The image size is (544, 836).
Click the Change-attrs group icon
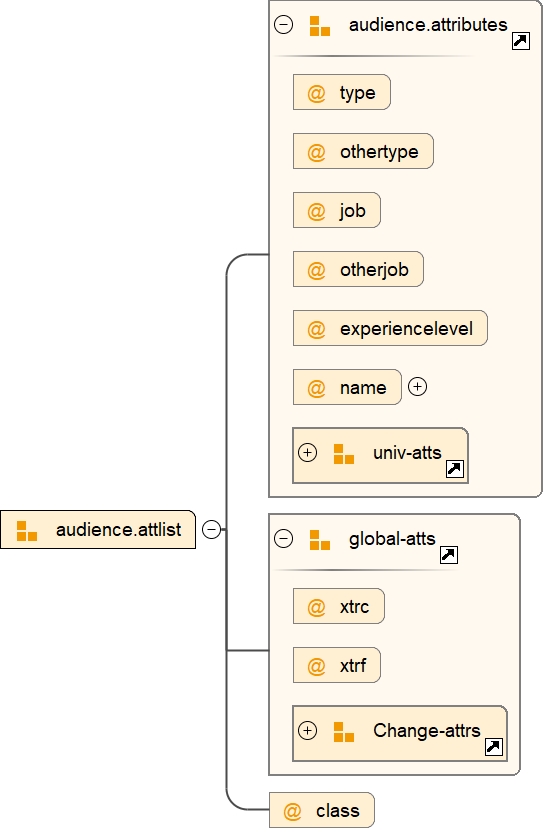coord(343,732)
